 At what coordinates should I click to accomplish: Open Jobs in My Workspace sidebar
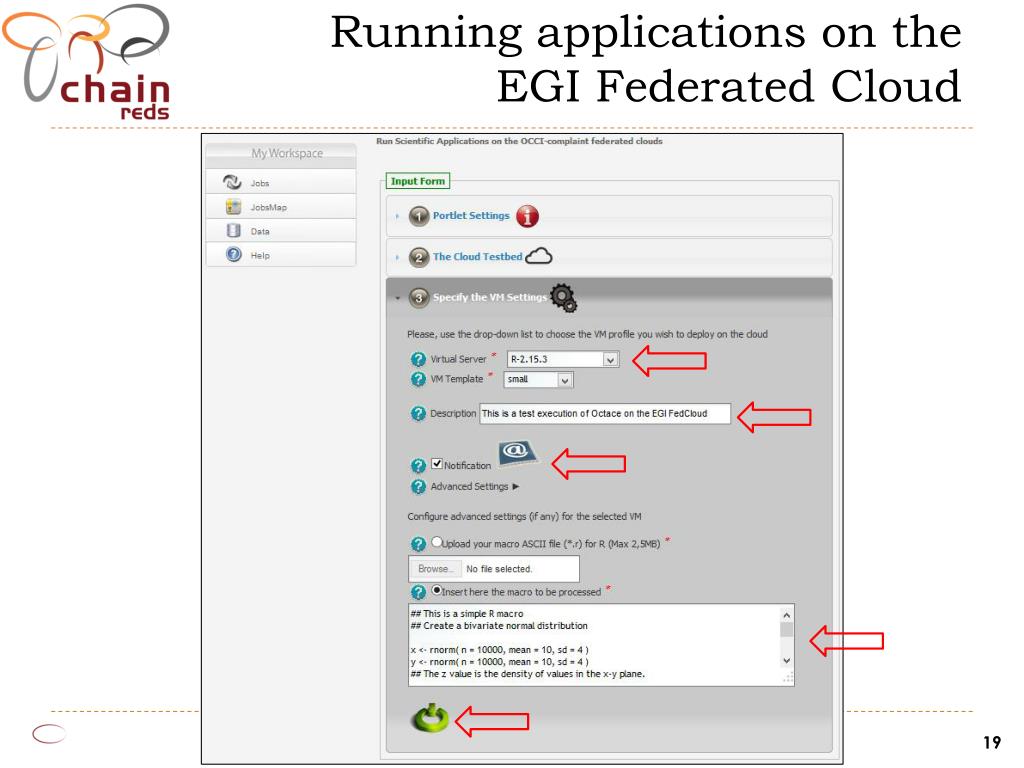click(x=281, y=182)
